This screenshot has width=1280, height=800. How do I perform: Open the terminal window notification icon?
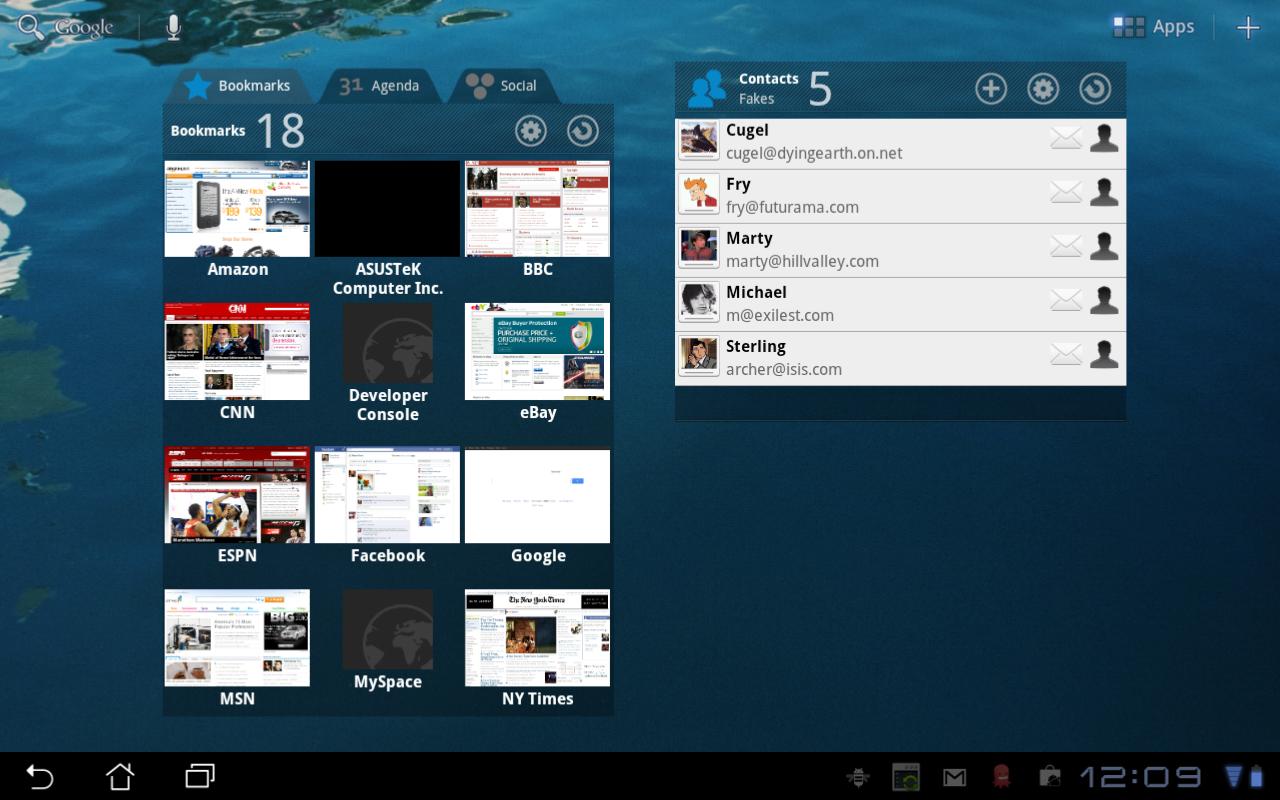[905, 777]
